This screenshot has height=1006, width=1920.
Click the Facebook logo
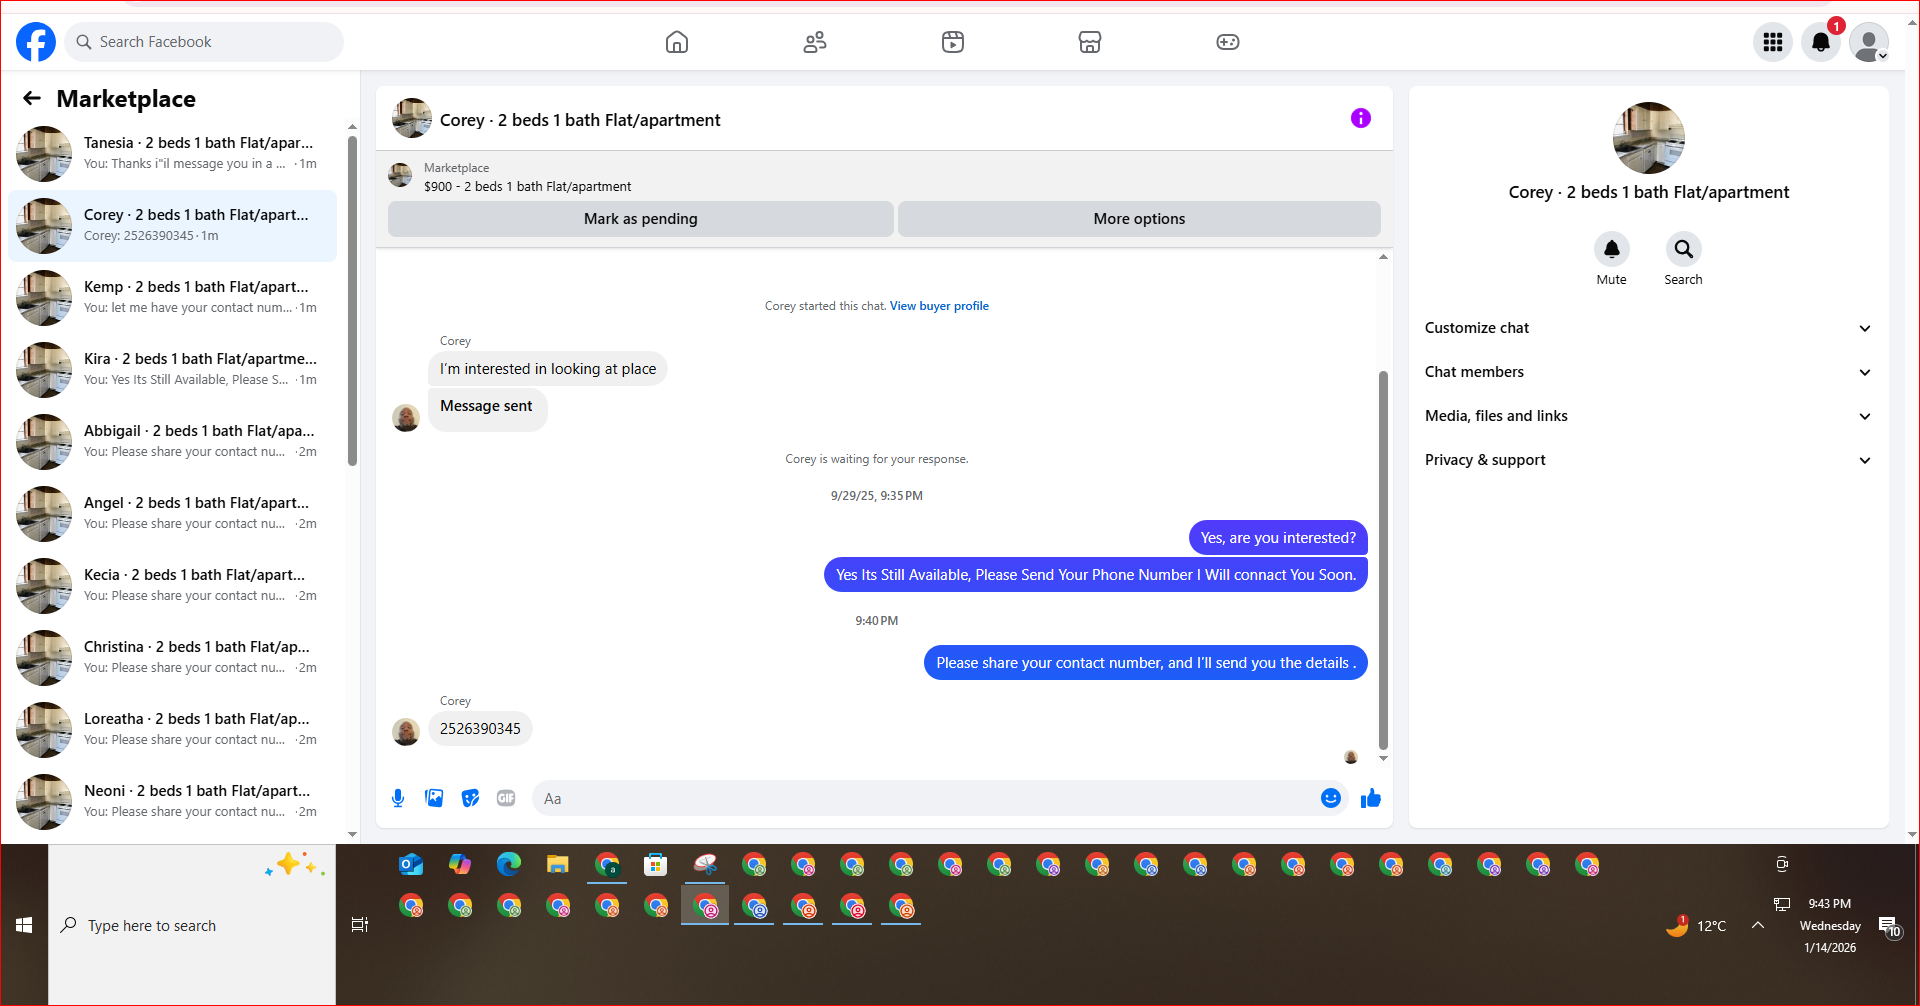point(36,42)
